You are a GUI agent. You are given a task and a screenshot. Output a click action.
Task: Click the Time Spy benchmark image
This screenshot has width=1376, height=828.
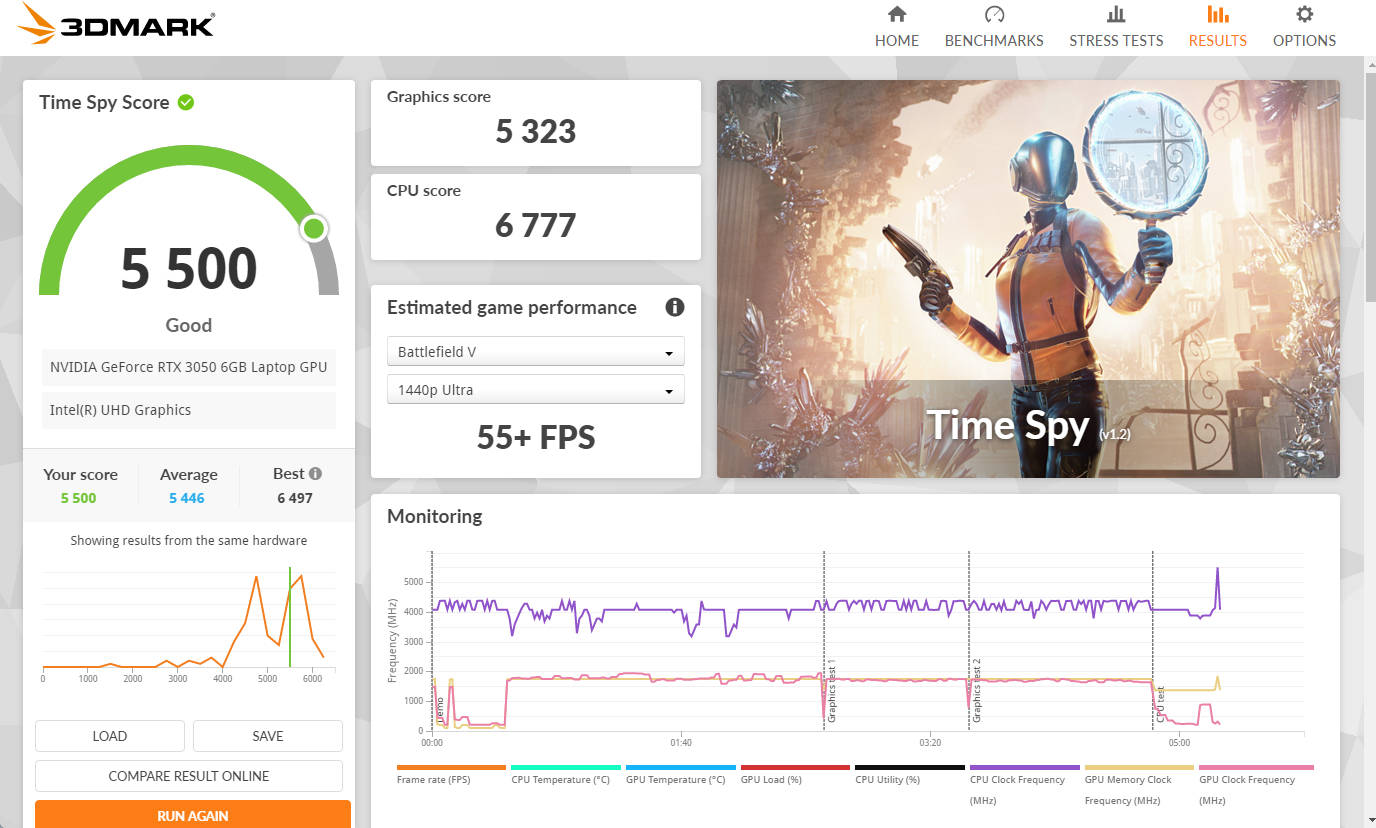click(1028, 279)
